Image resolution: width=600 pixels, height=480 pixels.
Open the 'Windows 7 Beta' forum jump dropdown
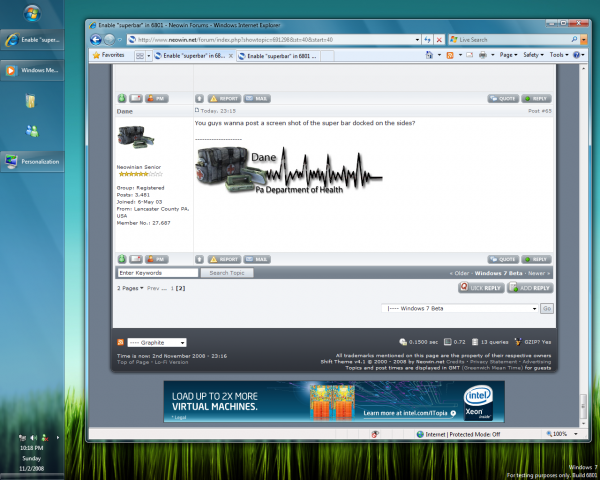coord(460,309)
